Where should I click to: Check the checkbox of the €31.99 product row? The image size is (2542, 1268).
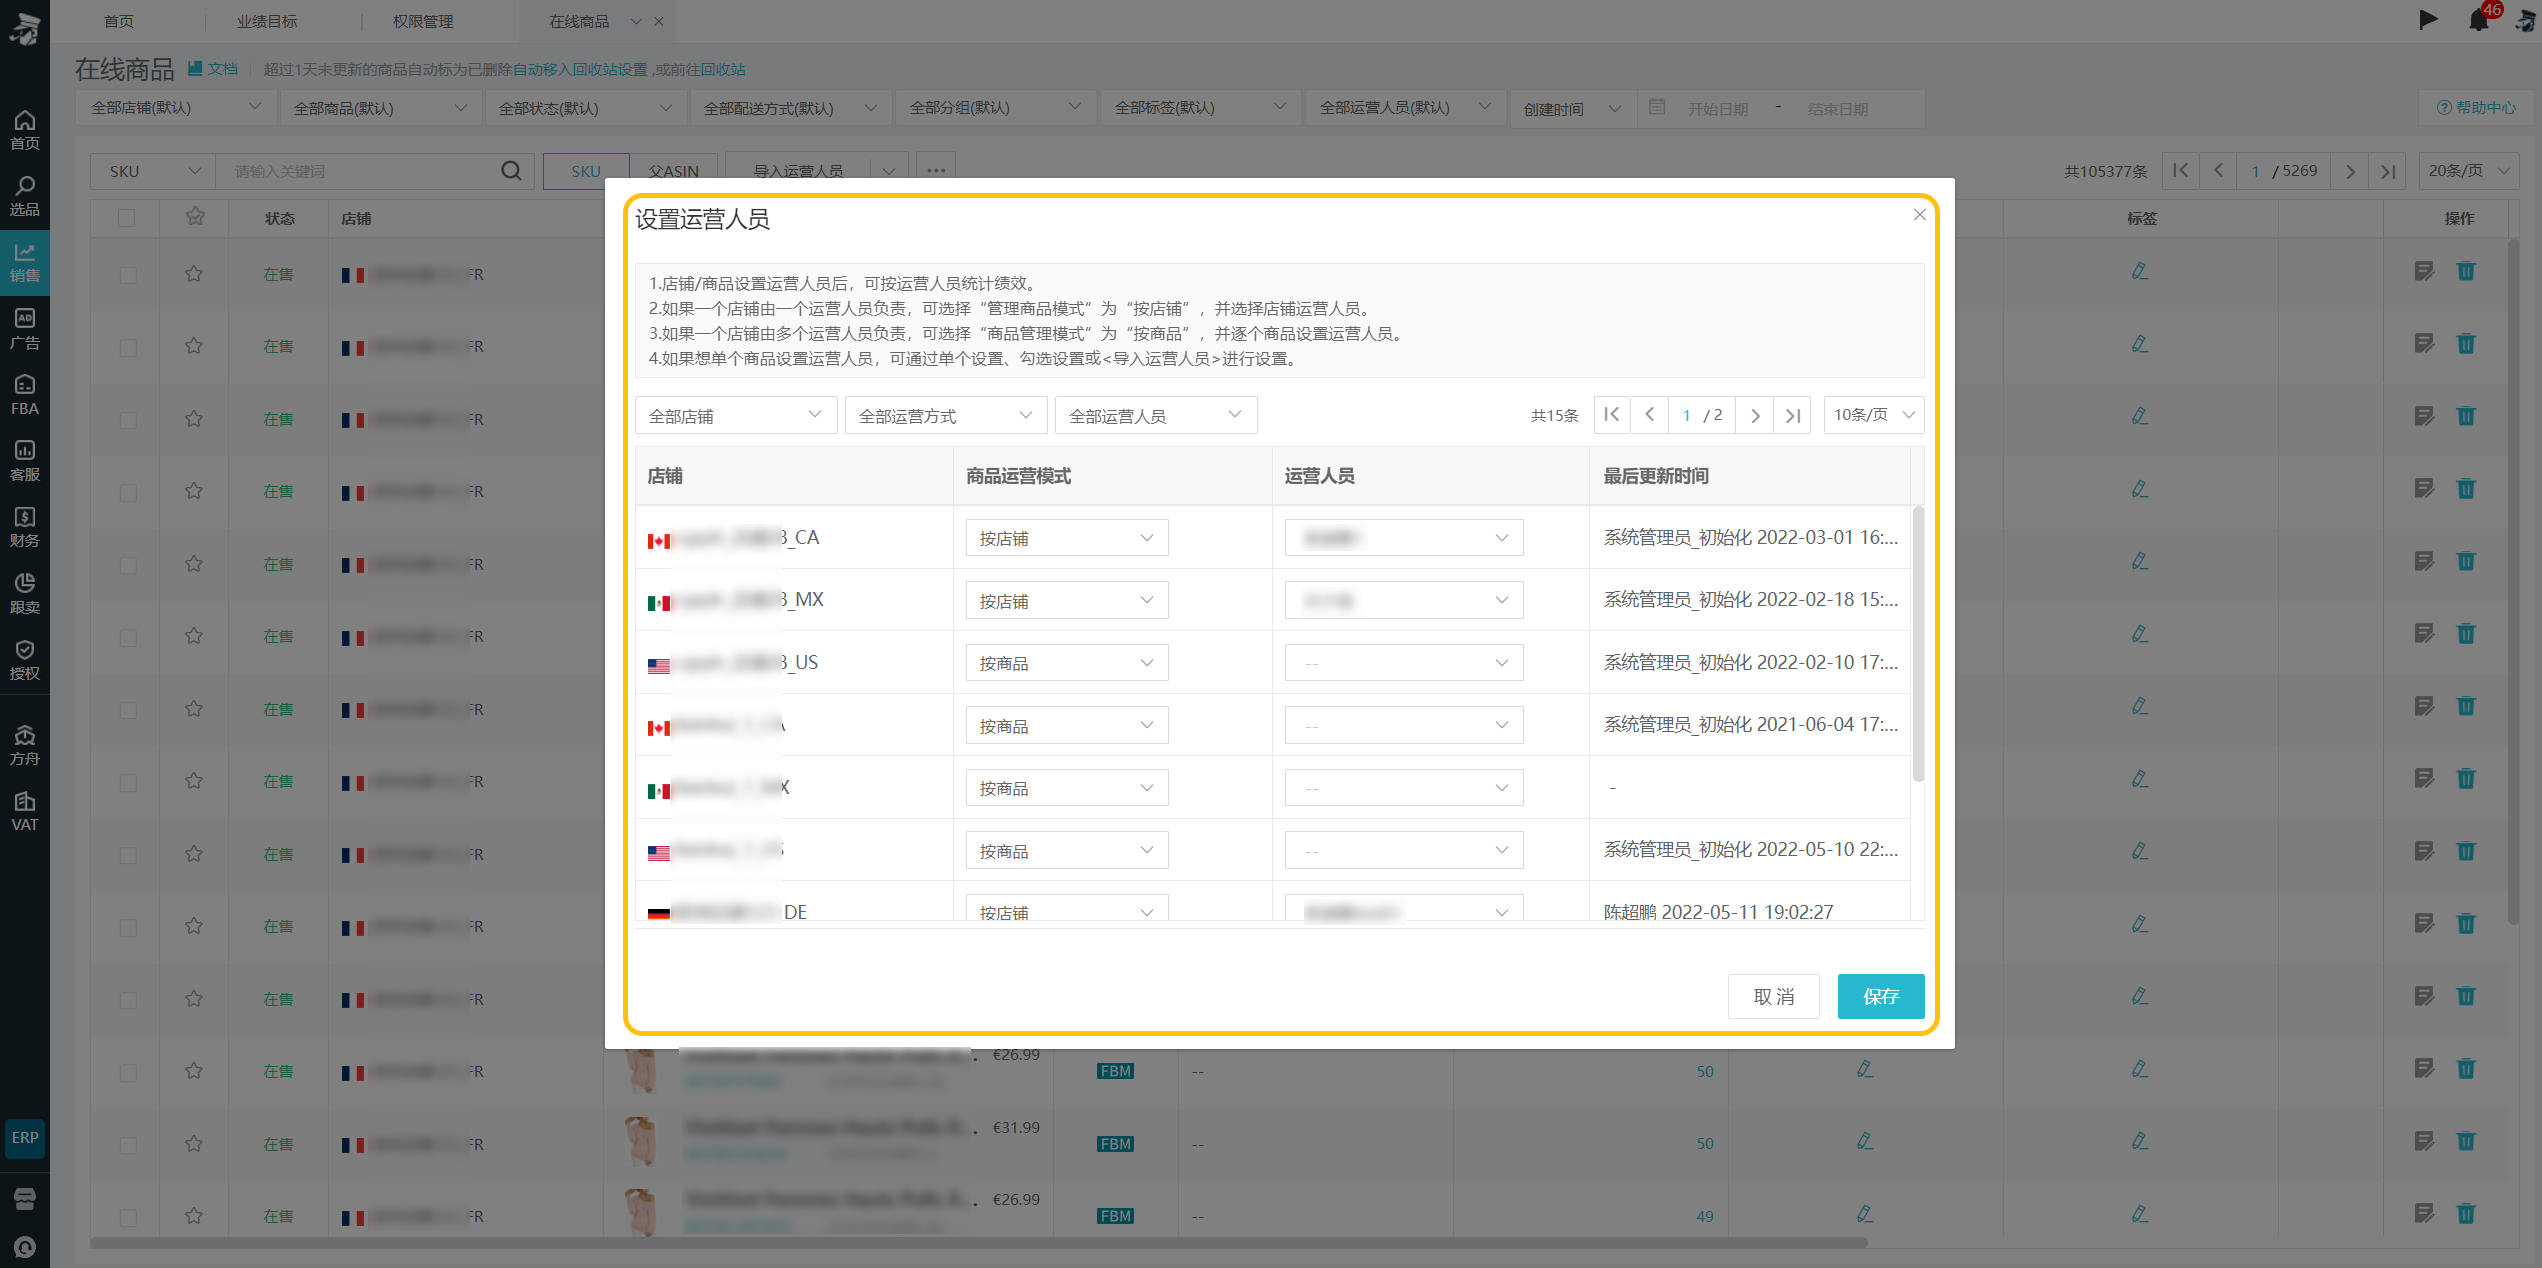click(128, 1145)
